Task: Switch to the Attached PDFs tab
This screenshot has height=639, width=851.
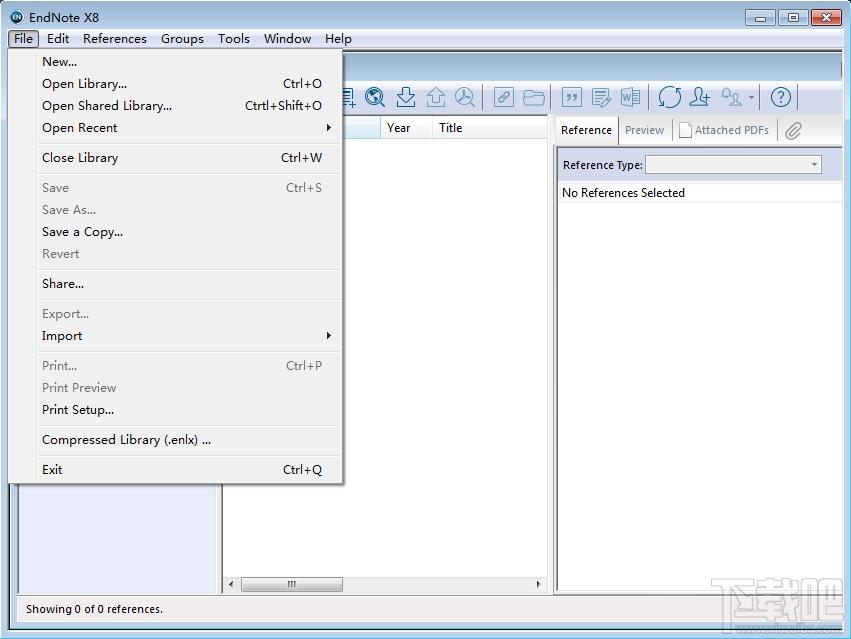Action: click(725, 130)
